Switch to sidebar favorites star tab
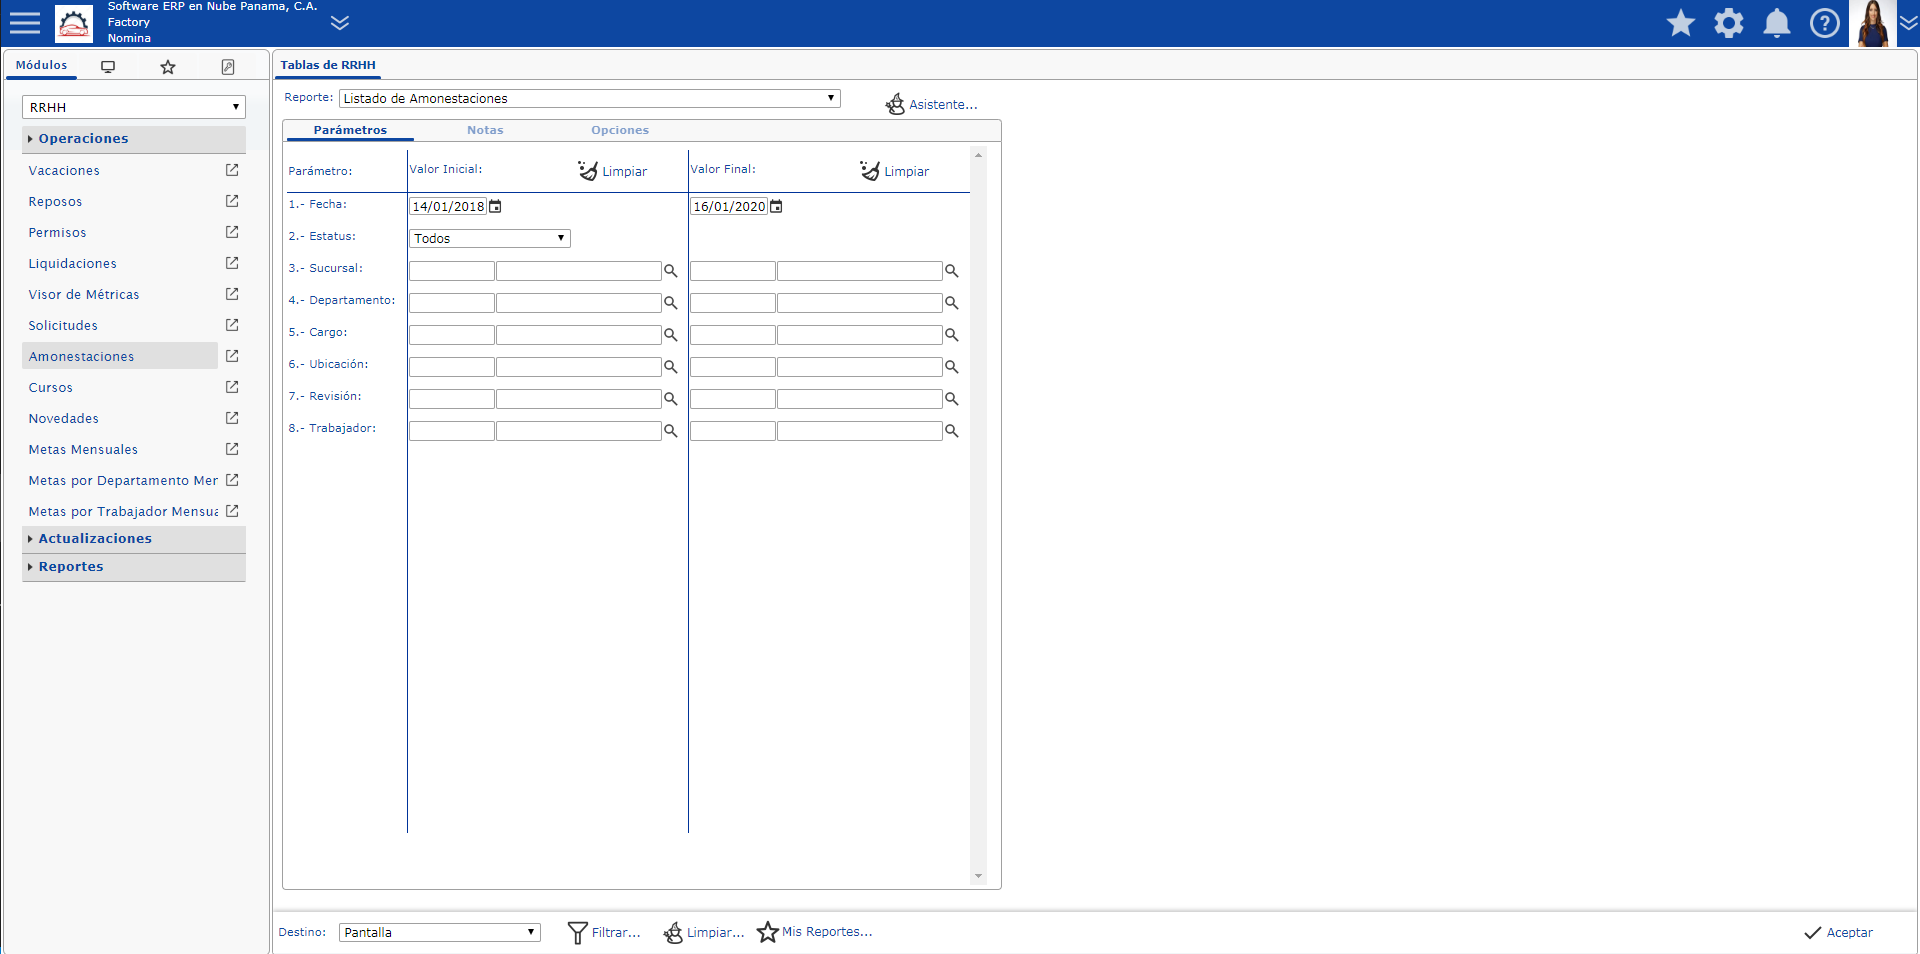 point(168,67)
